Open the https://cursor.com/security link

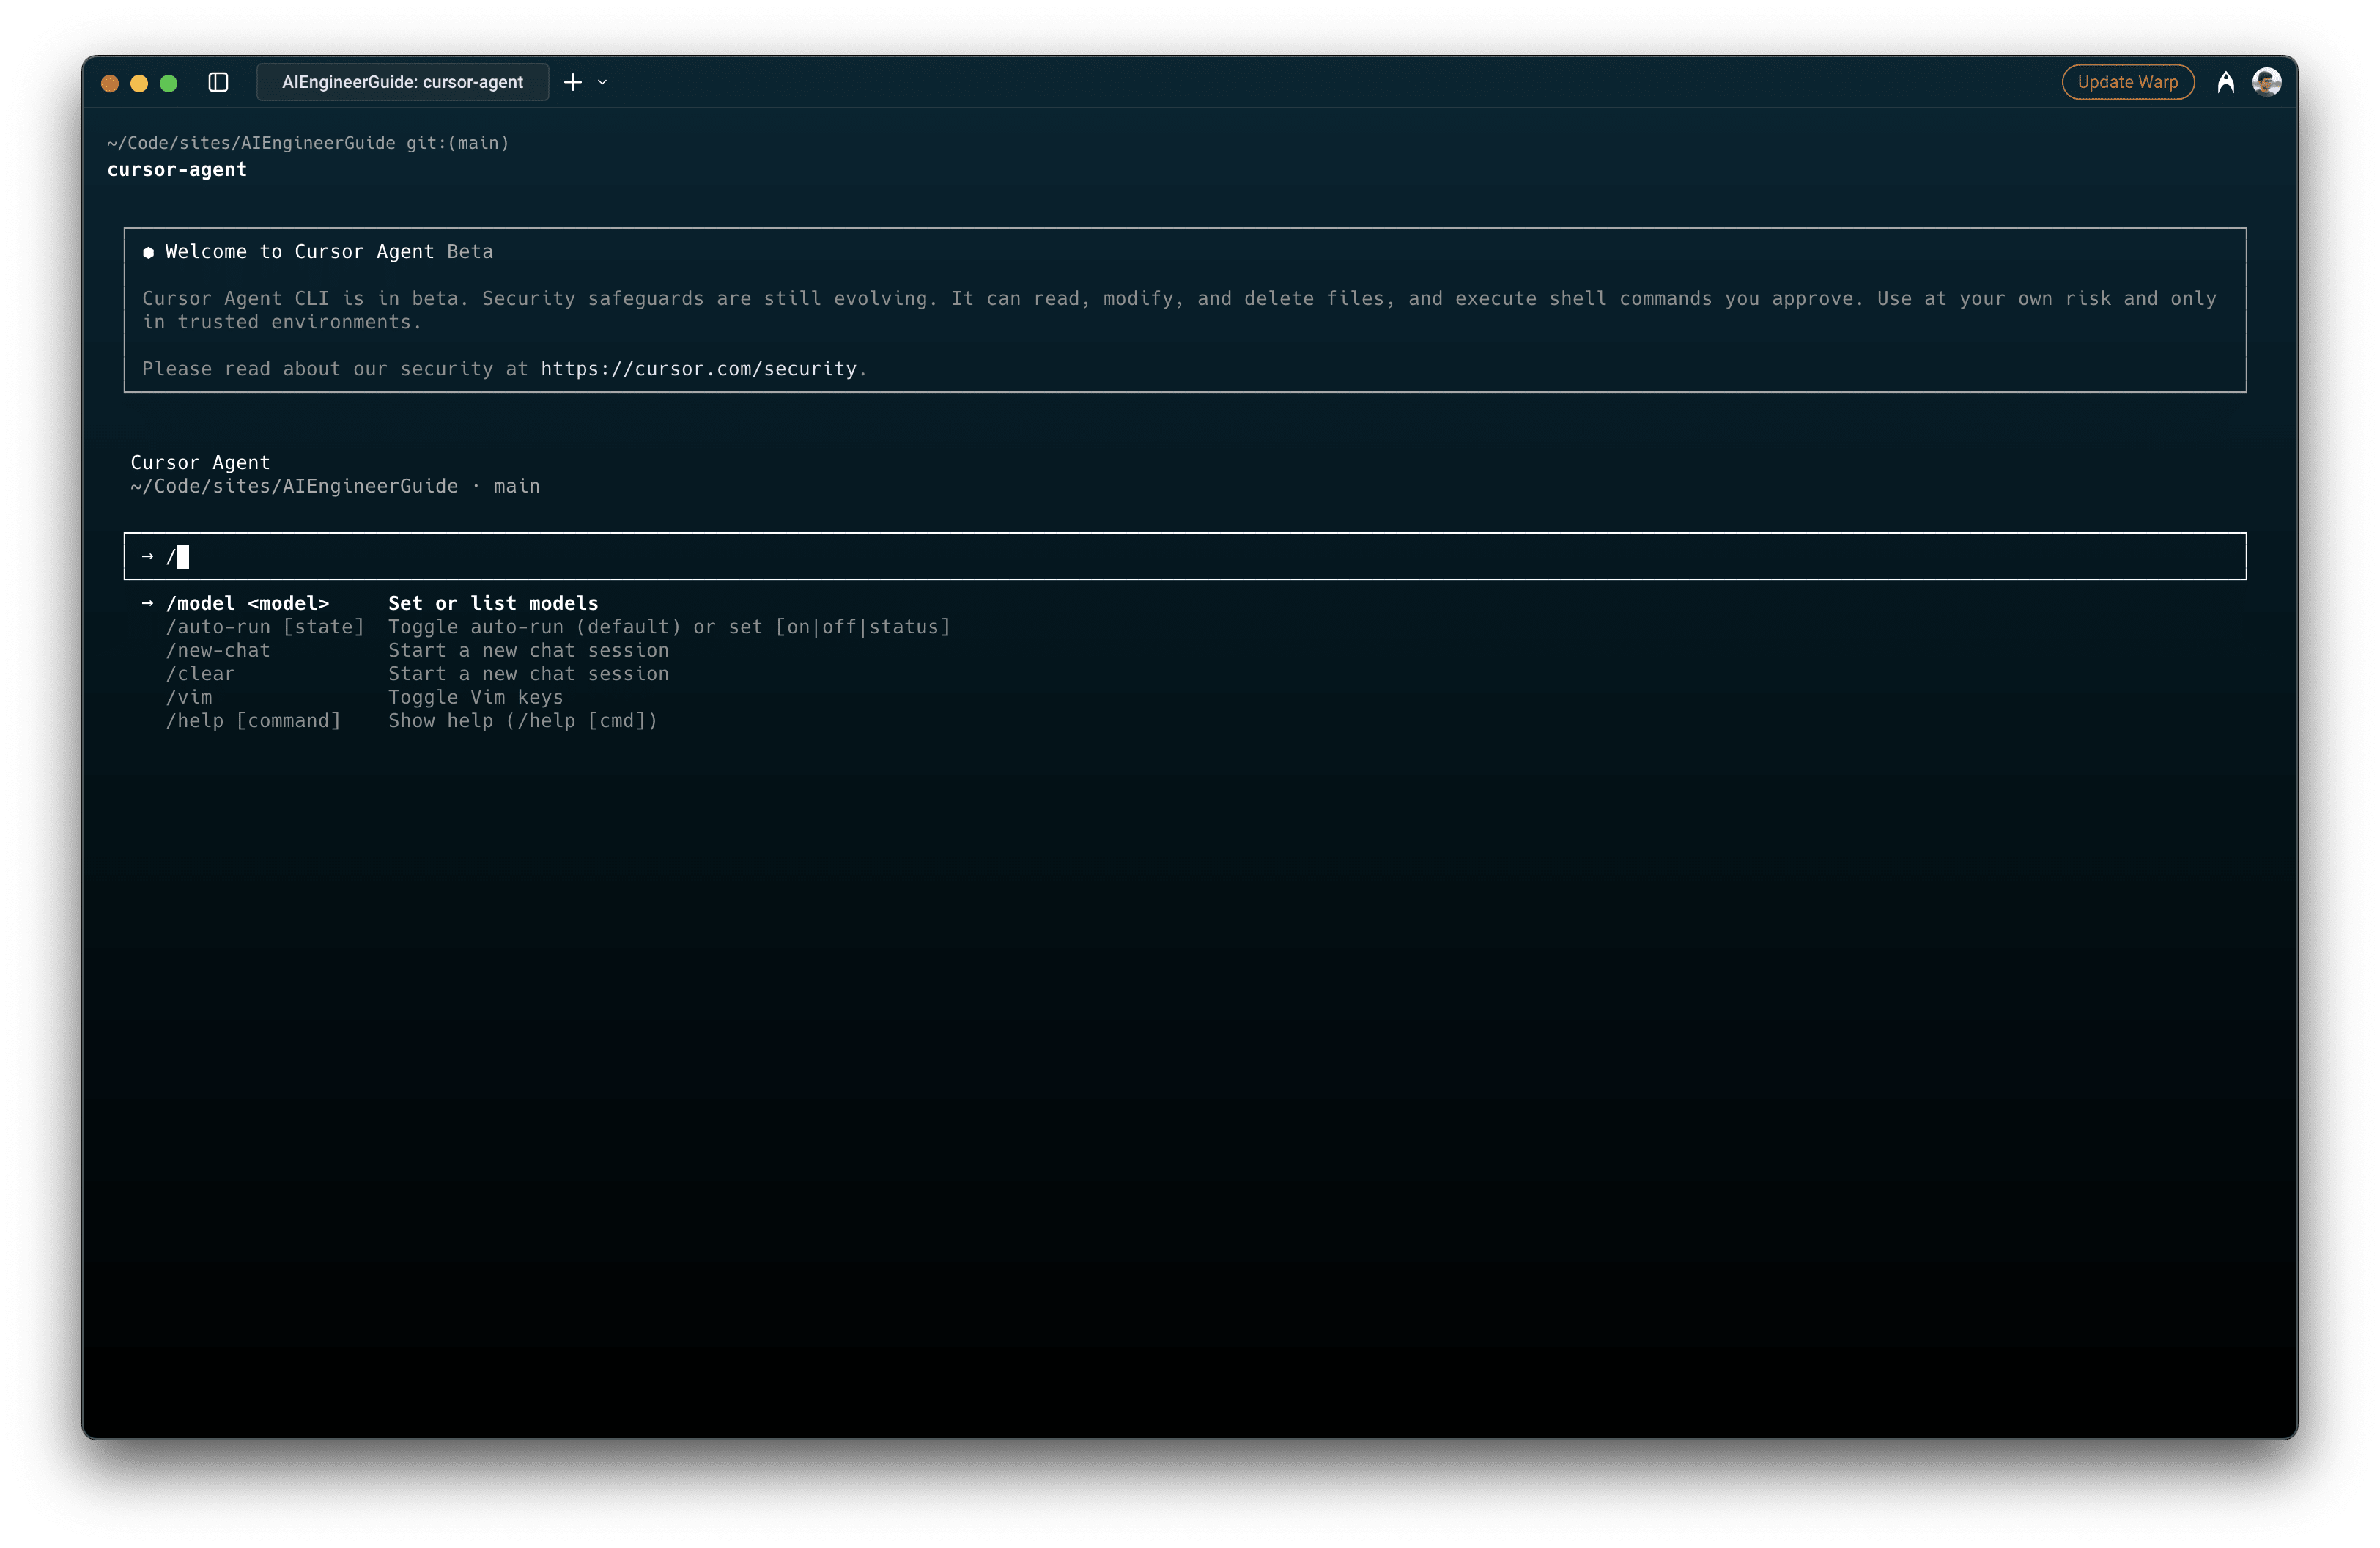[x=698, y=369]
